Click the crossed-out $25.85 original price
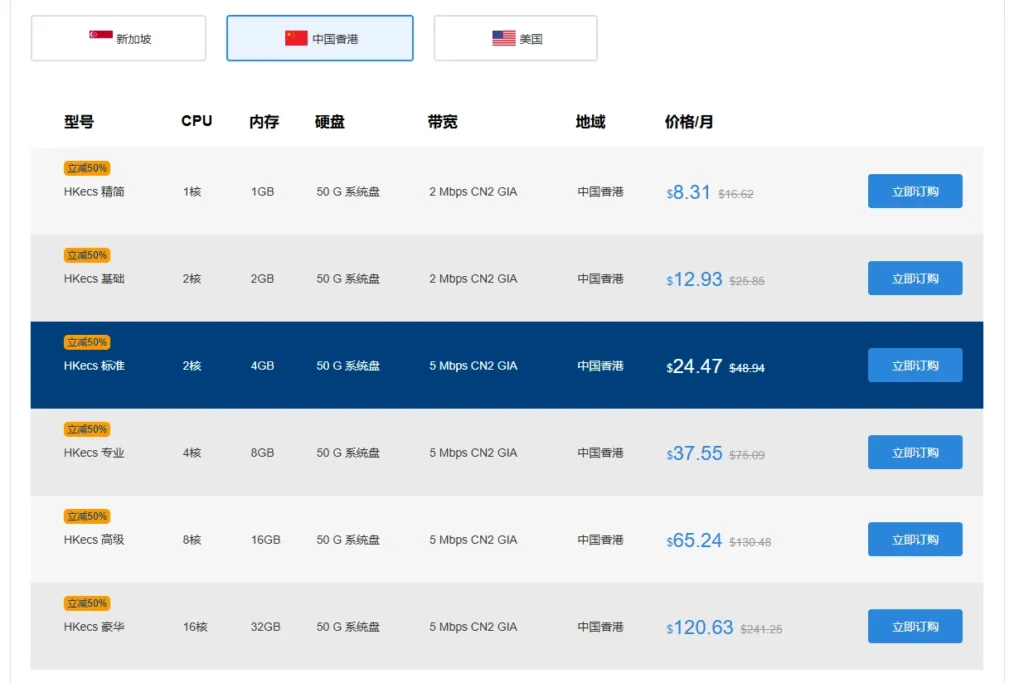Image resolution: width=1024 pixels, height=683 pixels. 747,281
